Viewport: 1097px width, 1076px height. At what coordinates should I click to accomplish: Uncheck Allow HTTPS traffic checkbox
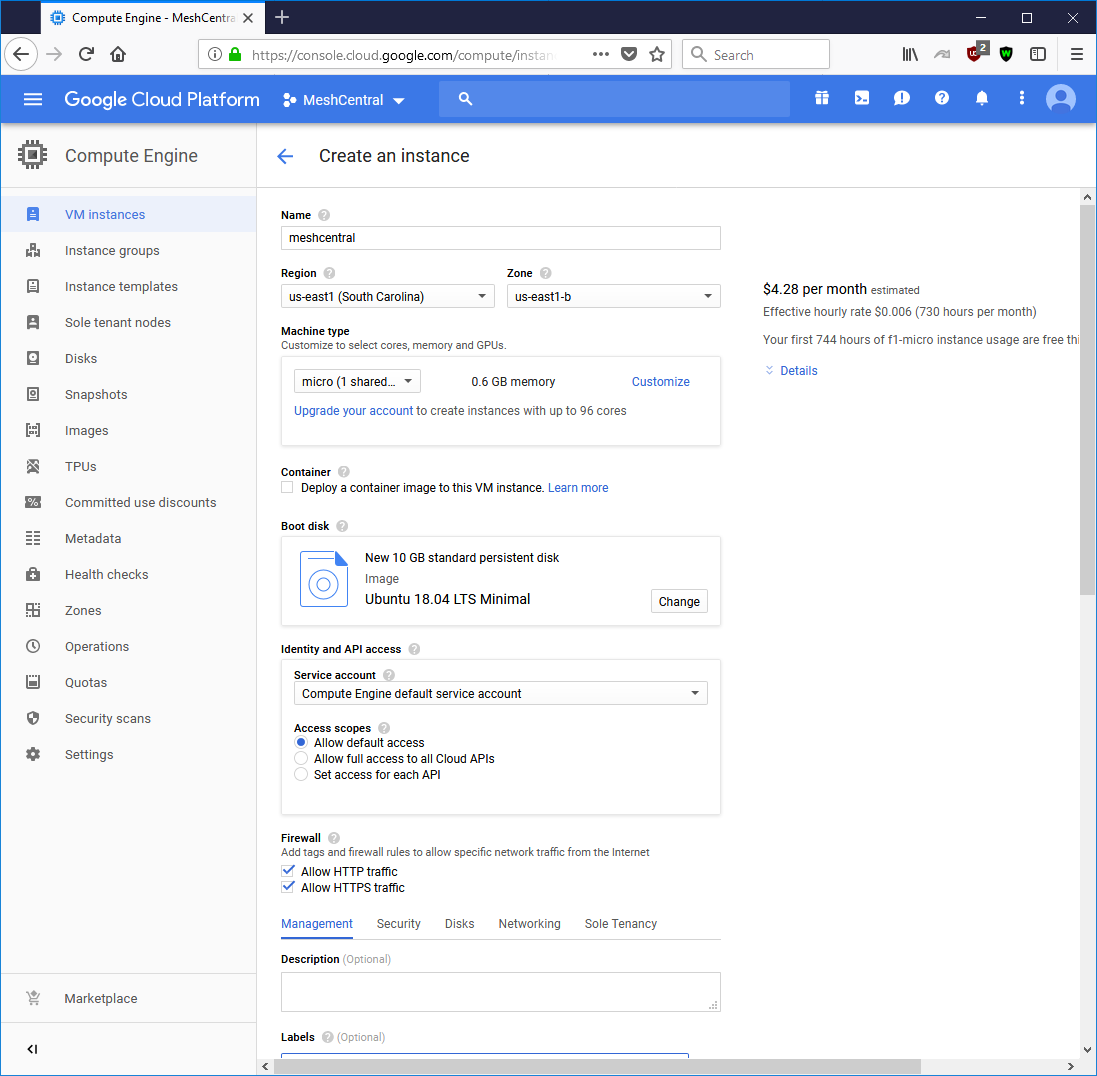click(288, 887)
